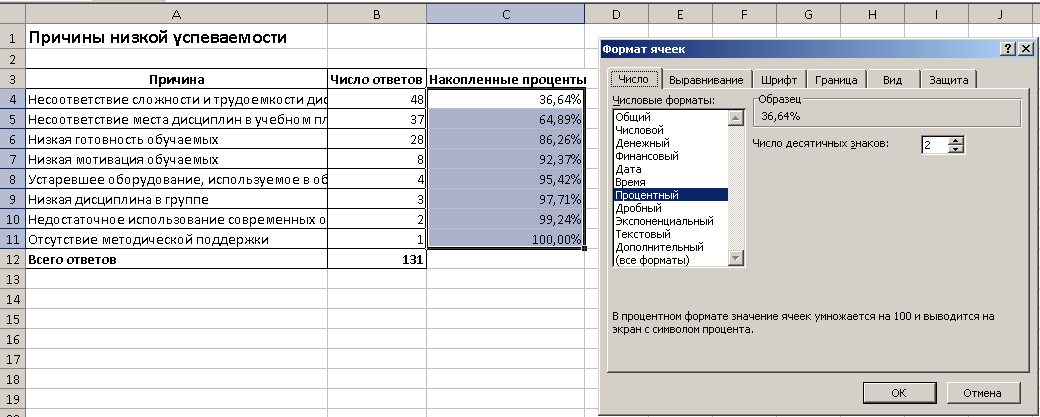Click the cell Низкая мотивация обучаемых
The height and width of the screenshot is (417, 1040).
176,159
